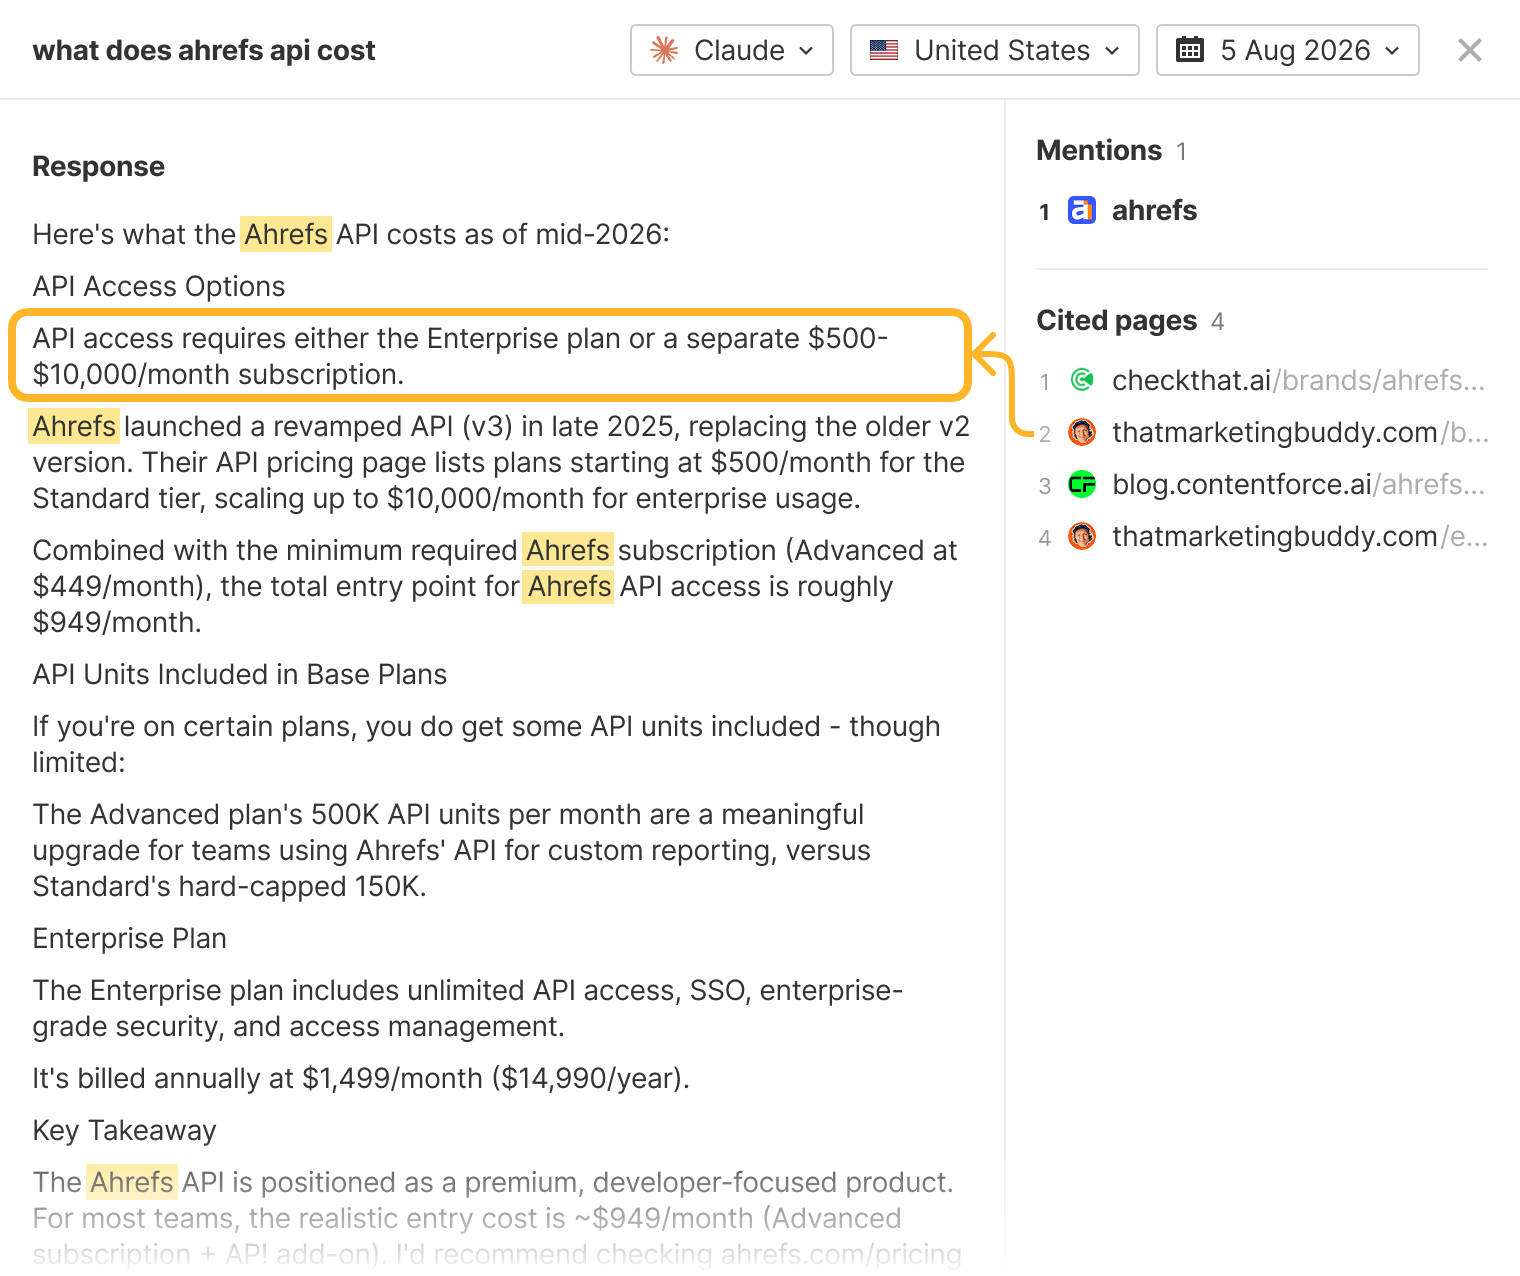
Task: Click the highlighted Ahrefs before 'launched a revamped'
Action: pos(74,426)
